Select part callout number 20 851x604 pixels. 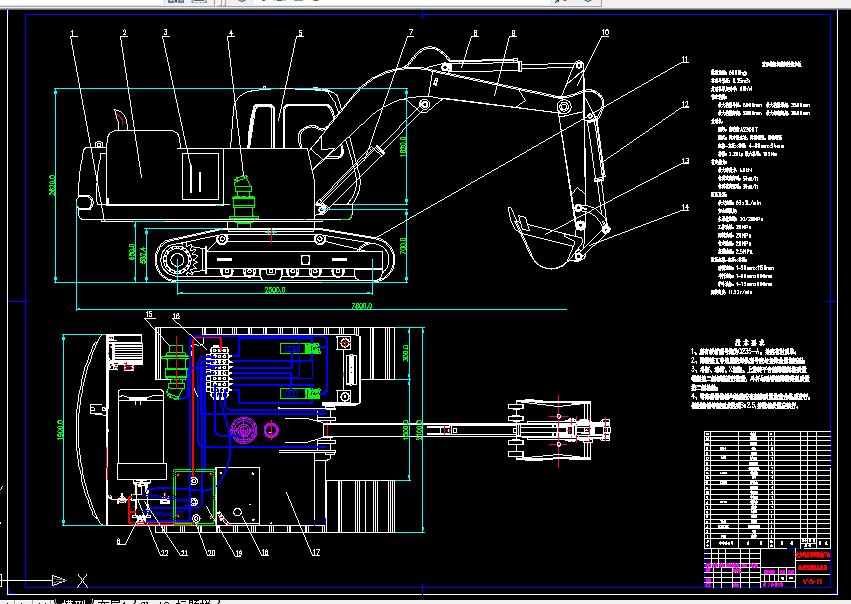[x=211, y=552]
